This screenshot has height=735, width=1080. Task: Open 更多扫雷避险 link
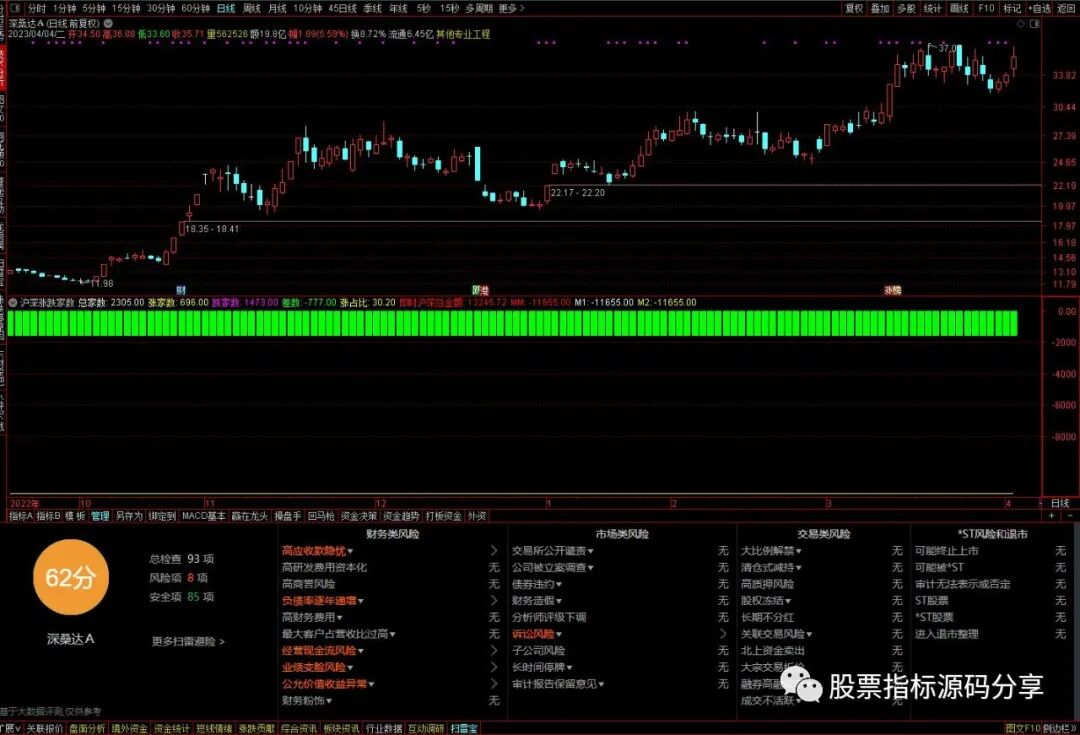(x=188, y=641)
